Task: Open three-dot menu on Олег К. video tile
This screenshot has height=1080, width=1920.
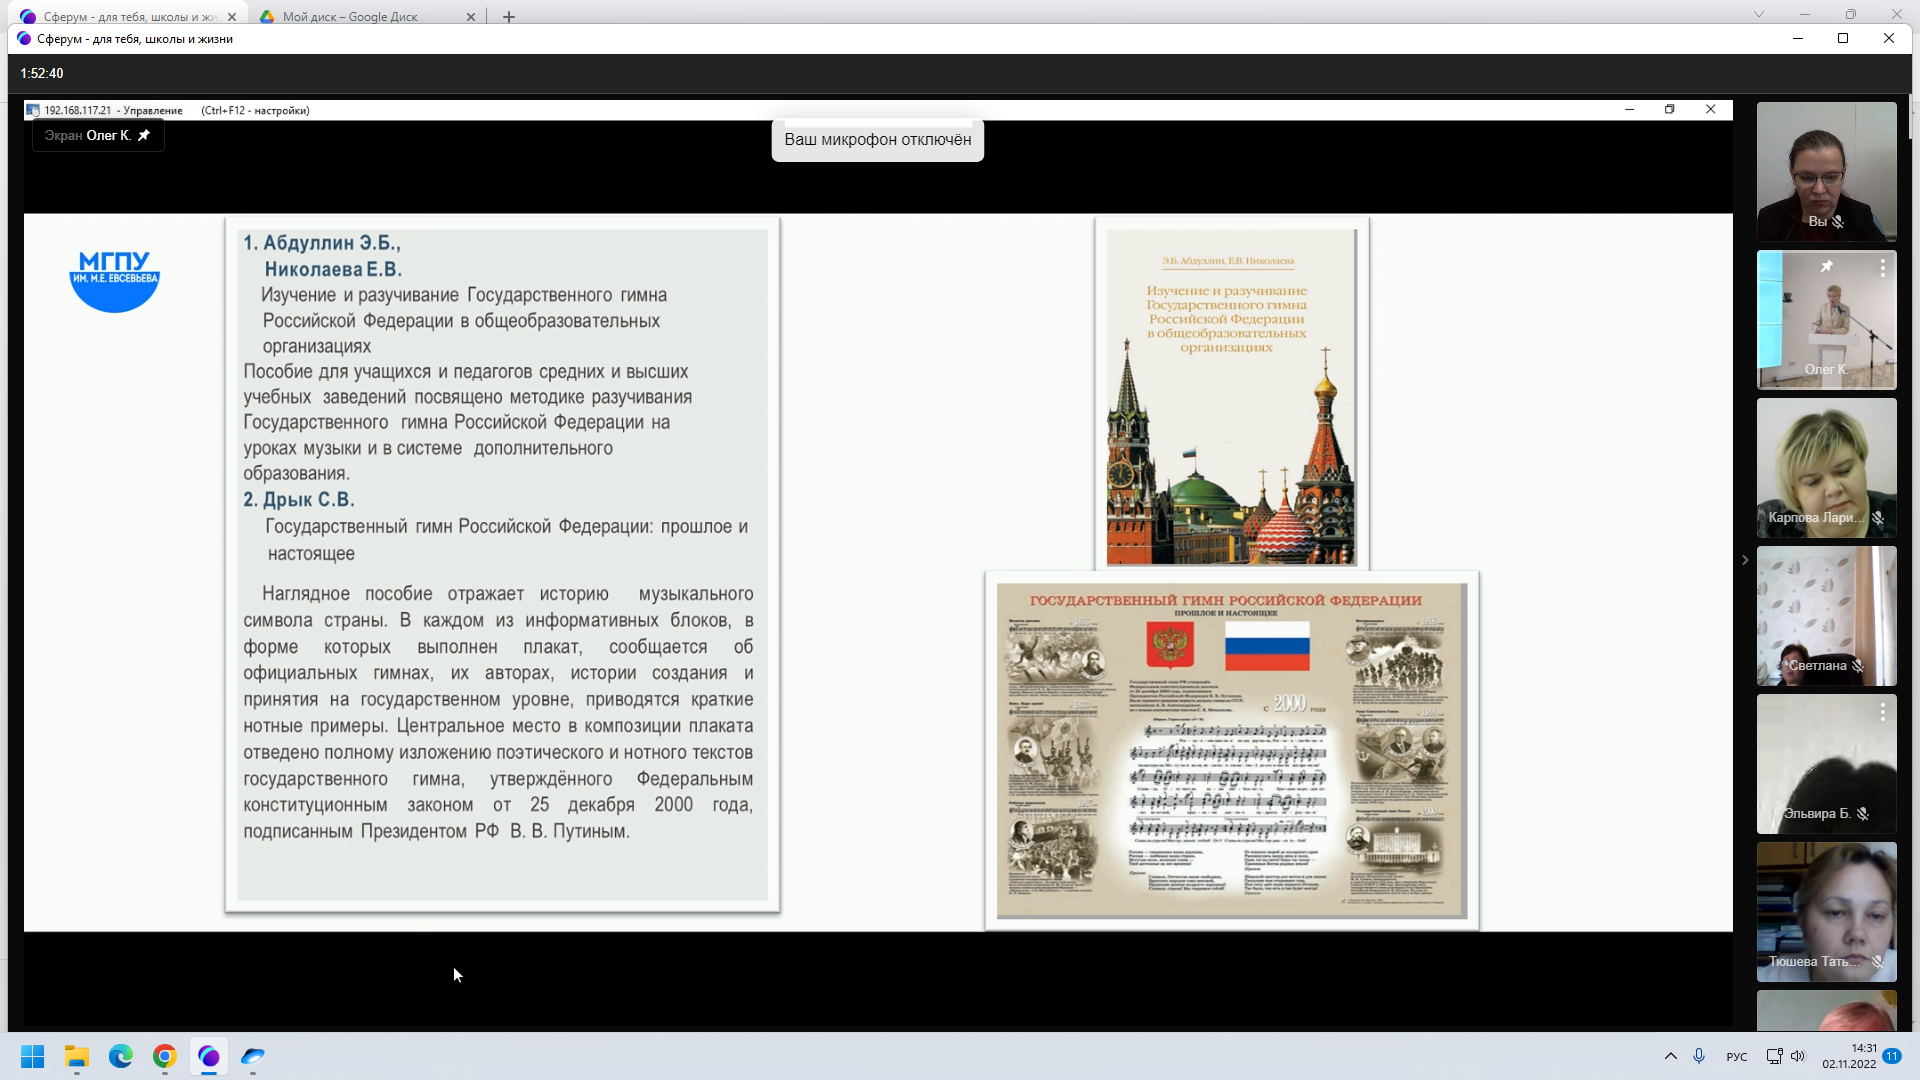Action: tap(1882, 267)
